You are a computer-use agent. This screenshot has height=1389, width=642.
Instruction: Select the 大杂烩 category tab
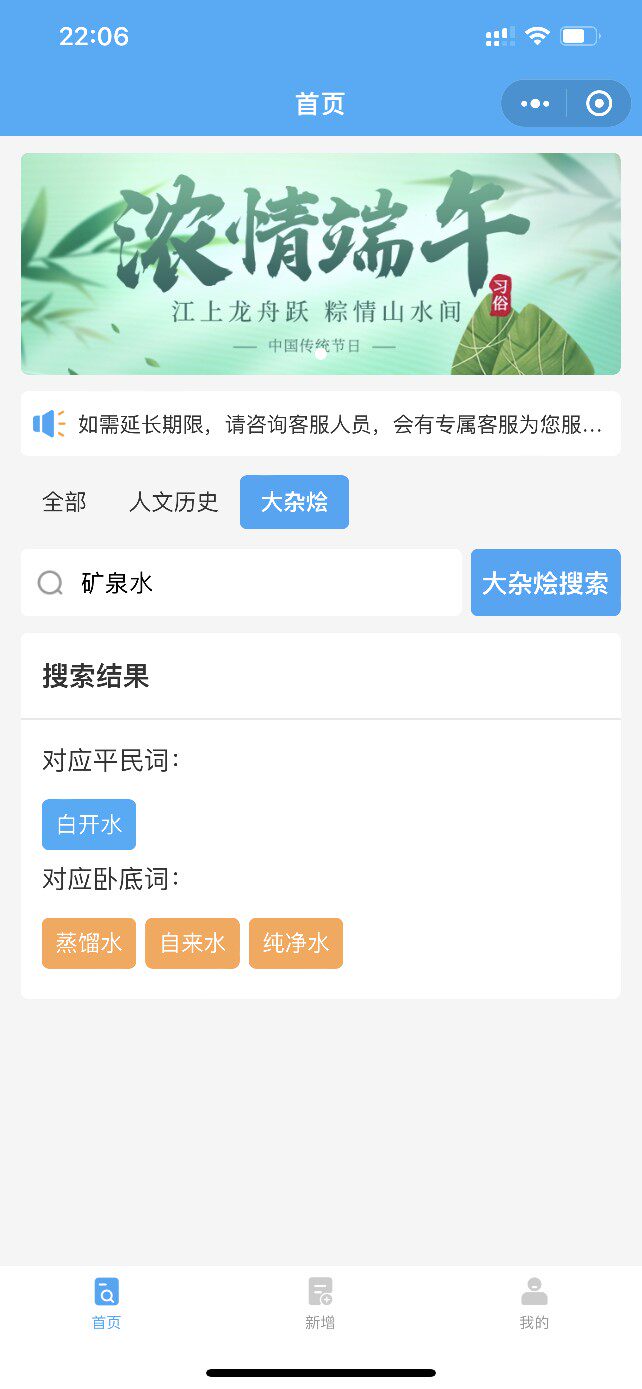294,502
